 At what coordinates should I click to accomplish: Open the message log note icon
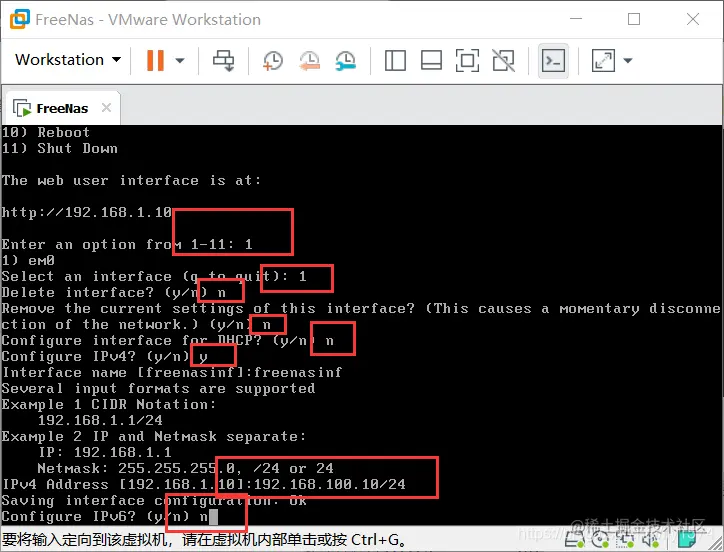(x=687, y=539)
